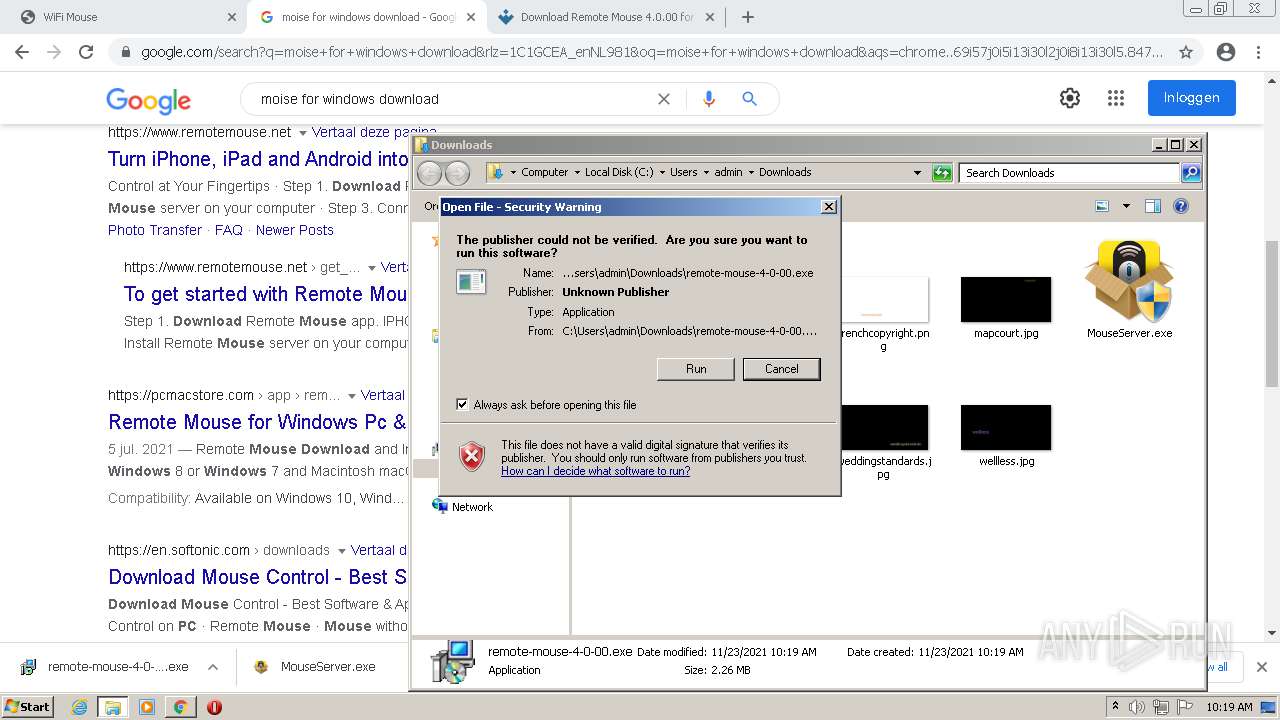Click Windows Explorer folder taskbar icon
Image resolution: width=1280 pixels, height=720 pixels.
113,707
